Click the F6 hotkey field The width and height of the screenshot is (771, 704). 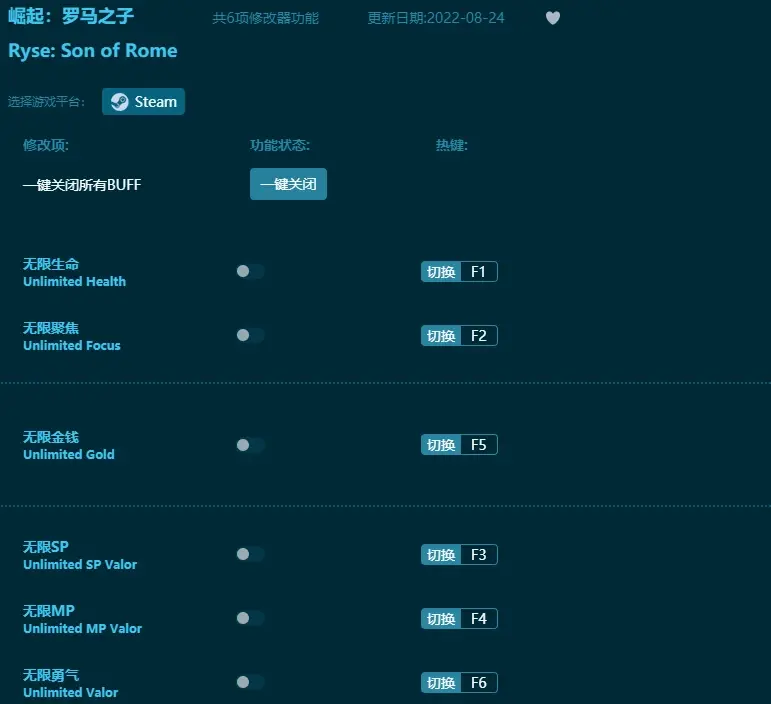479,682
